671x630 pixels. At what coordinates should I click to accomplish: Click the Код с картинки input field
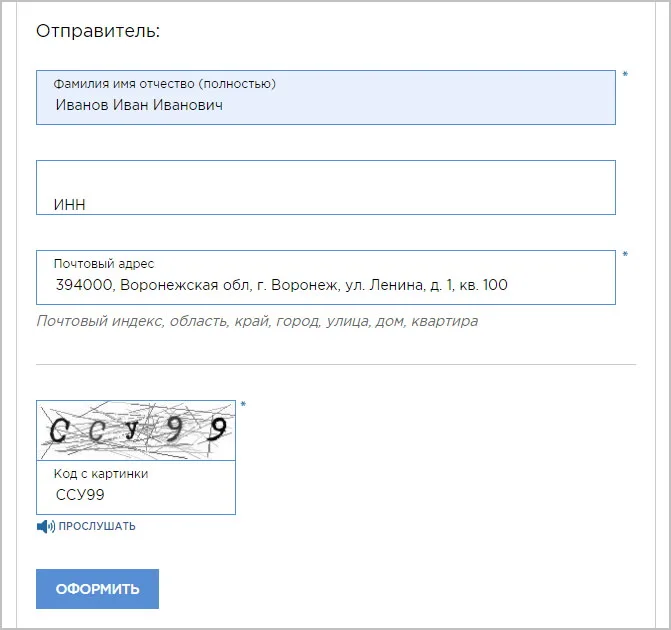click(136, 487)
